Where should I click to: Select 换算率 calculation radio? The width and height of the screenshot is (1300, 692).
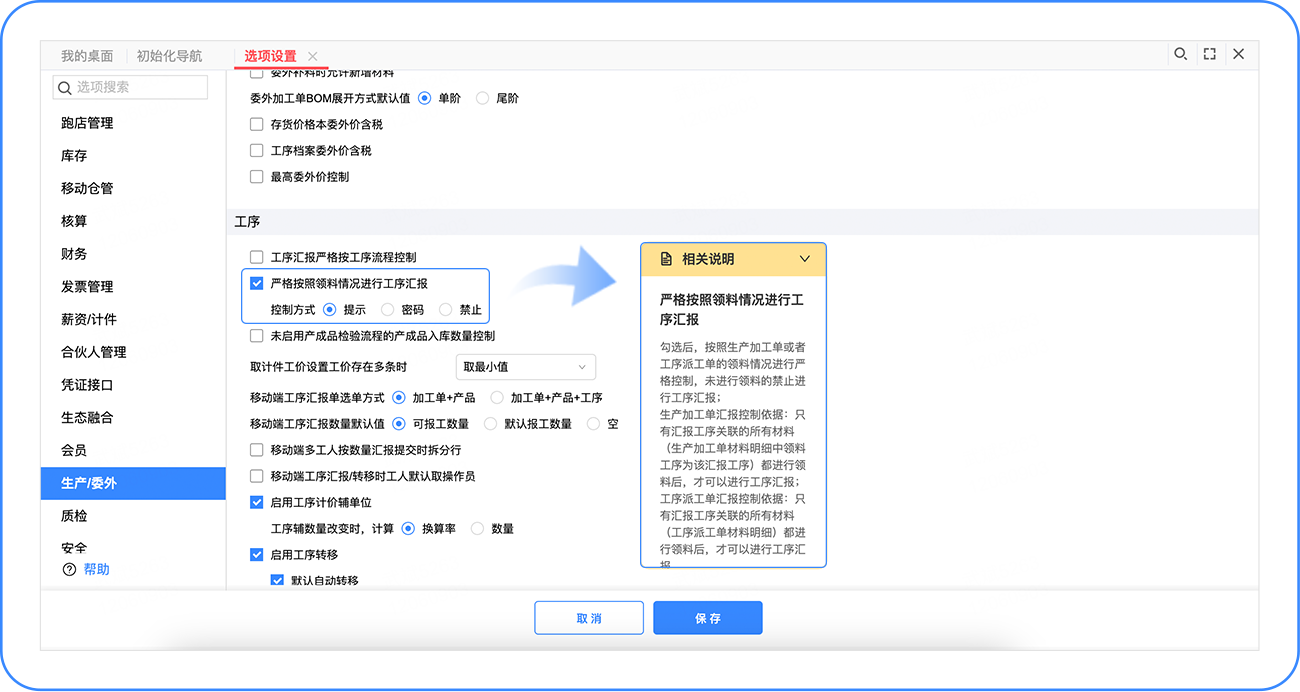[x=408, y=528]
